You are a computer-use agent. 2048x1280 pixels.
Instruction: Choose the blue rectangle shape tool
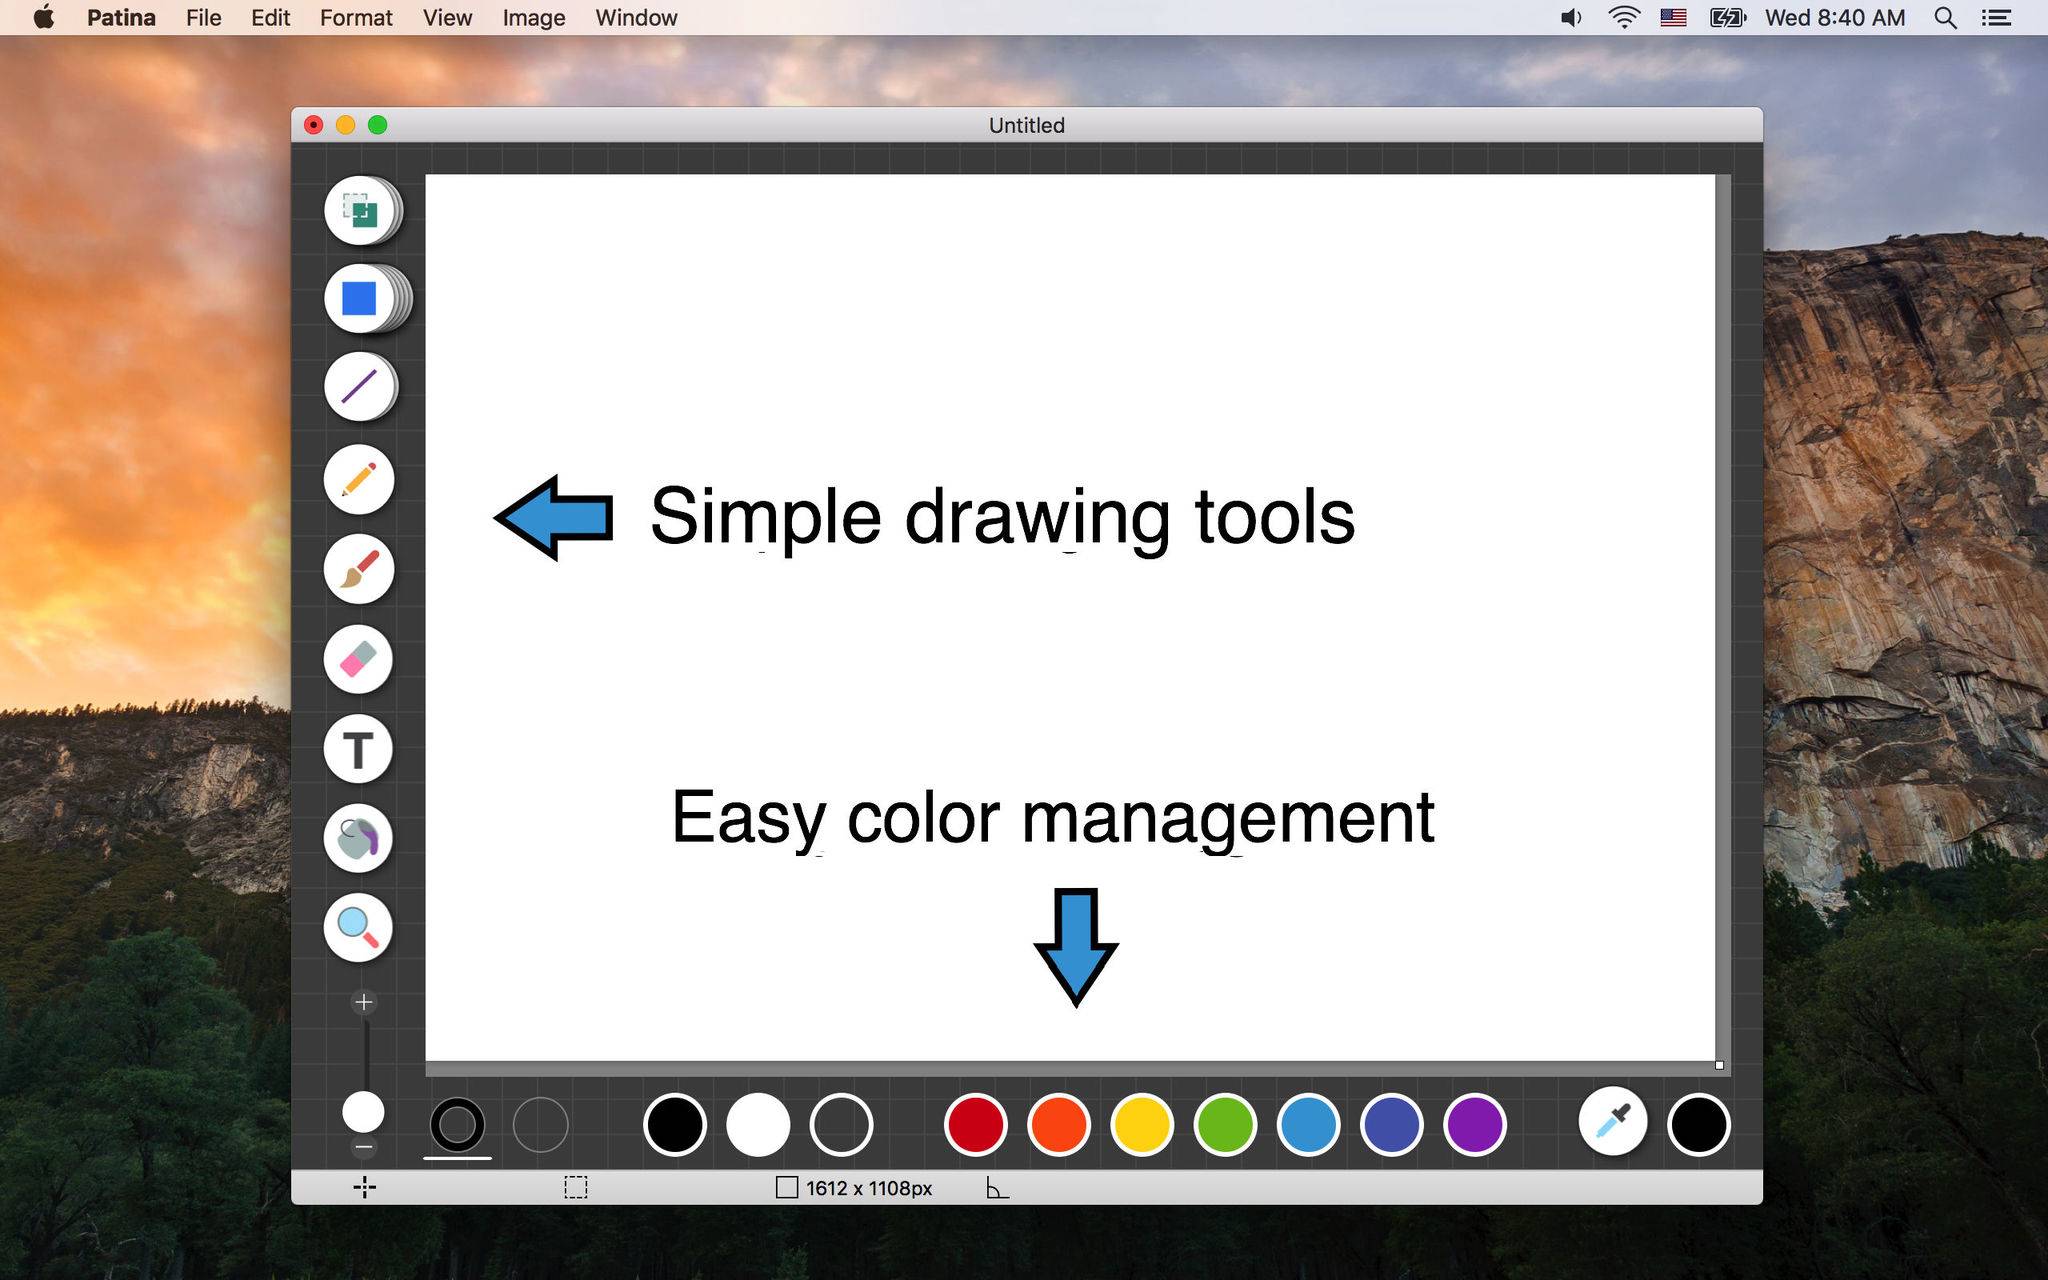359,298
